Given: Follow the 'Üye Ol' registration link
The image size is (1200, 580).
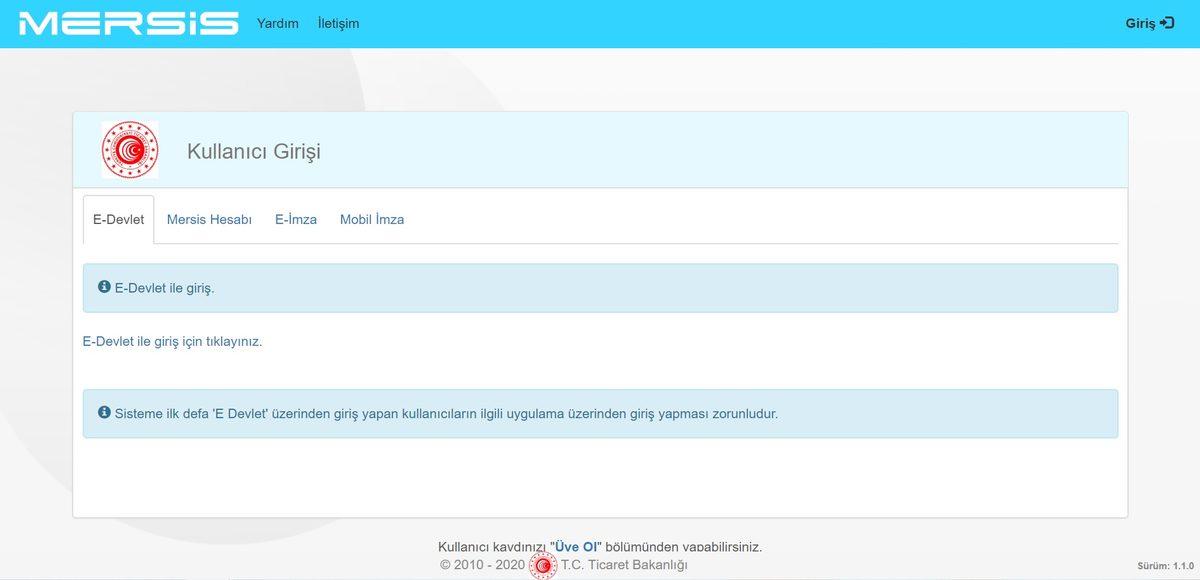Looking at the screenshot, I should coord(577,547).
